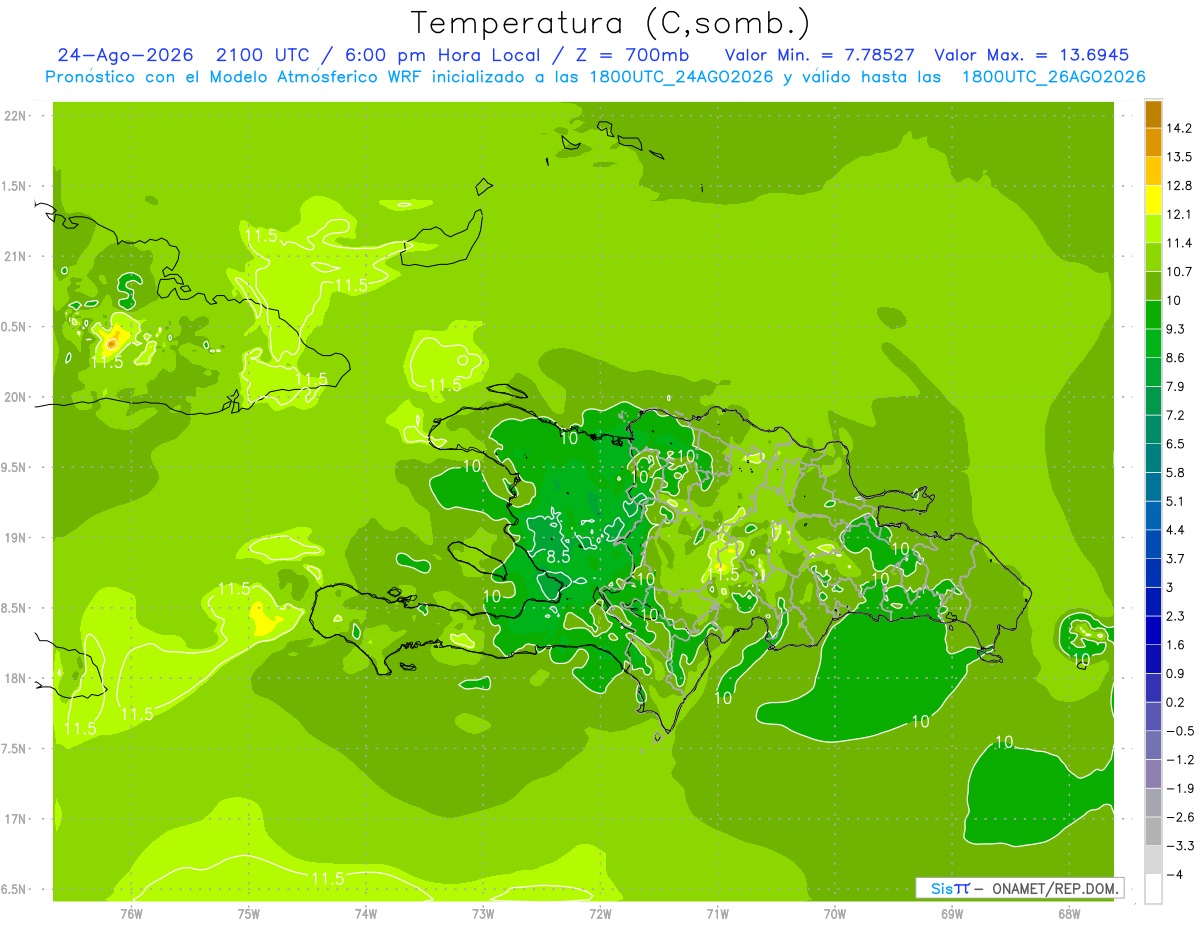Click colorbar value '10.7'

pos(1180,272)
